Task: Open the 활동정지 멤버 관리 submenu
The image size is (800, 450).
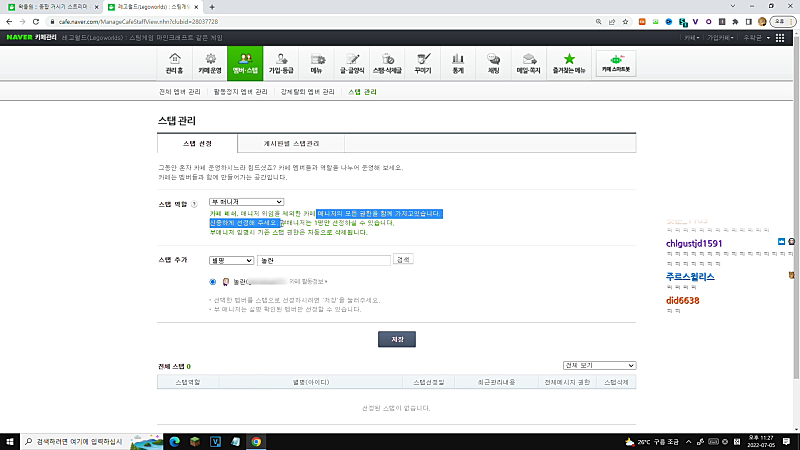Action: click(240, 92)
